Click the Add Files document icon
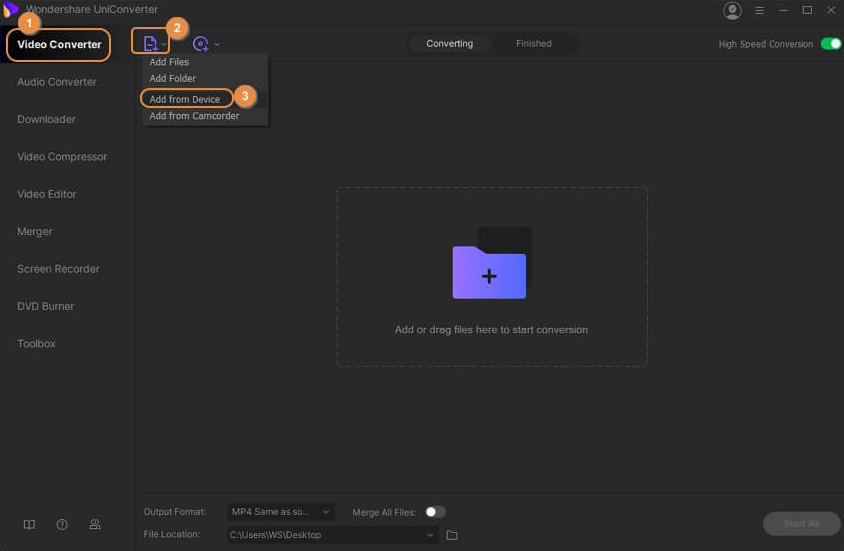The width and height of the screenshot is (844, 551). point(151,44)
